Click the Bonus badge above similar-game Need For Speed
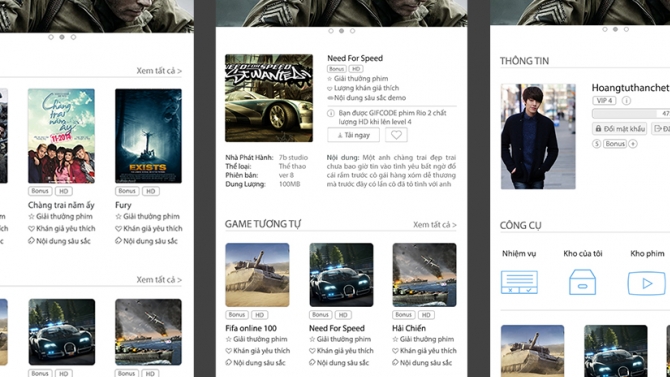Screen dimensions: 670x377 pyautogui.click(x=320, y=315)
